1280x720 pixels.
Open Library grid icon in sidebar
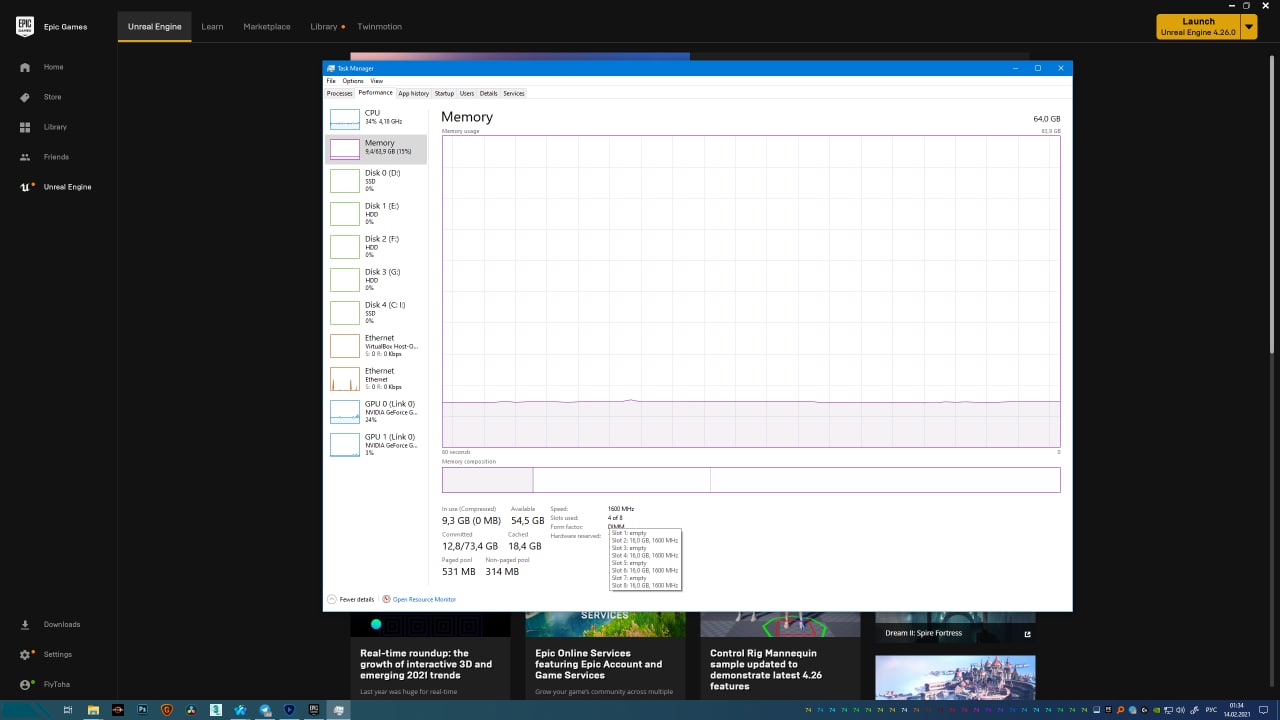(x=25, y=127)
